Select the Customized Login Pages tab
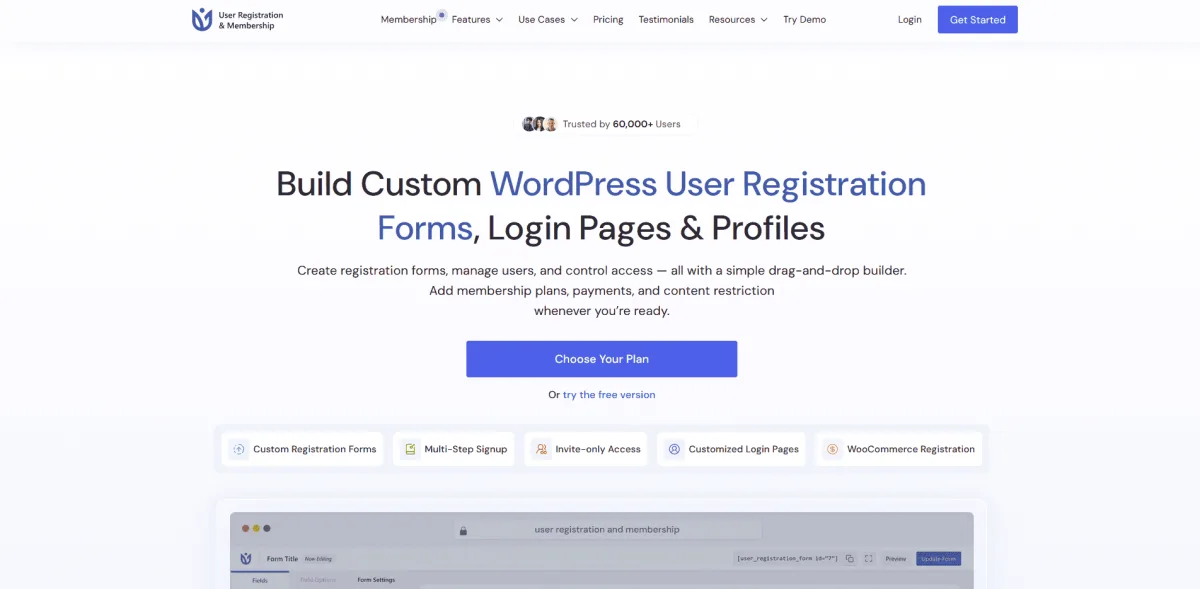 tap(731, 449)
